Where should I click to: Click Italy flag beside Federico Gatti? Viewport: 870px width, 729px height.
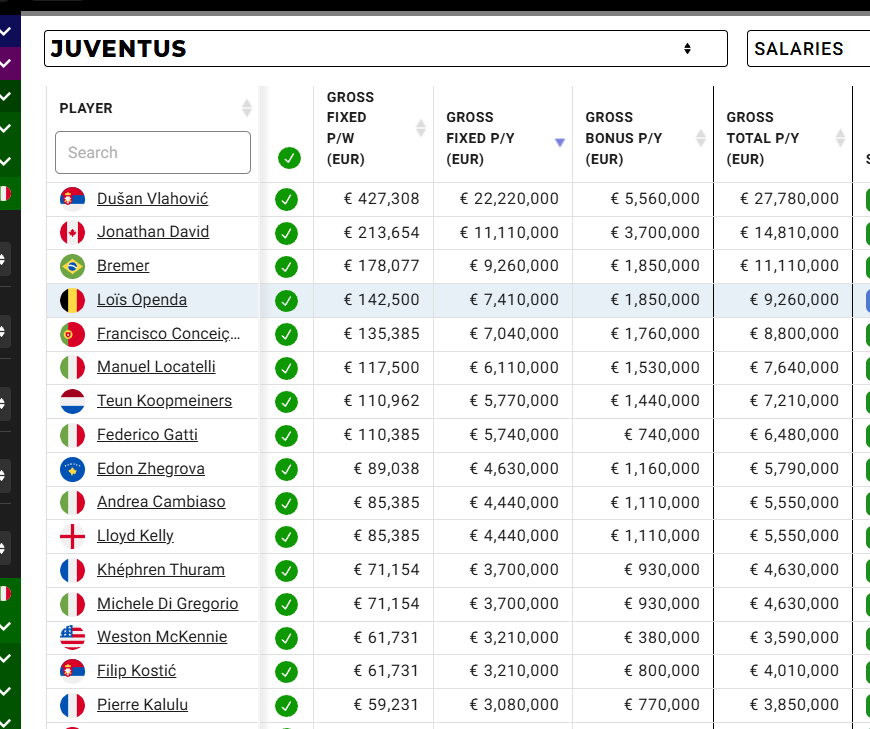73,435
